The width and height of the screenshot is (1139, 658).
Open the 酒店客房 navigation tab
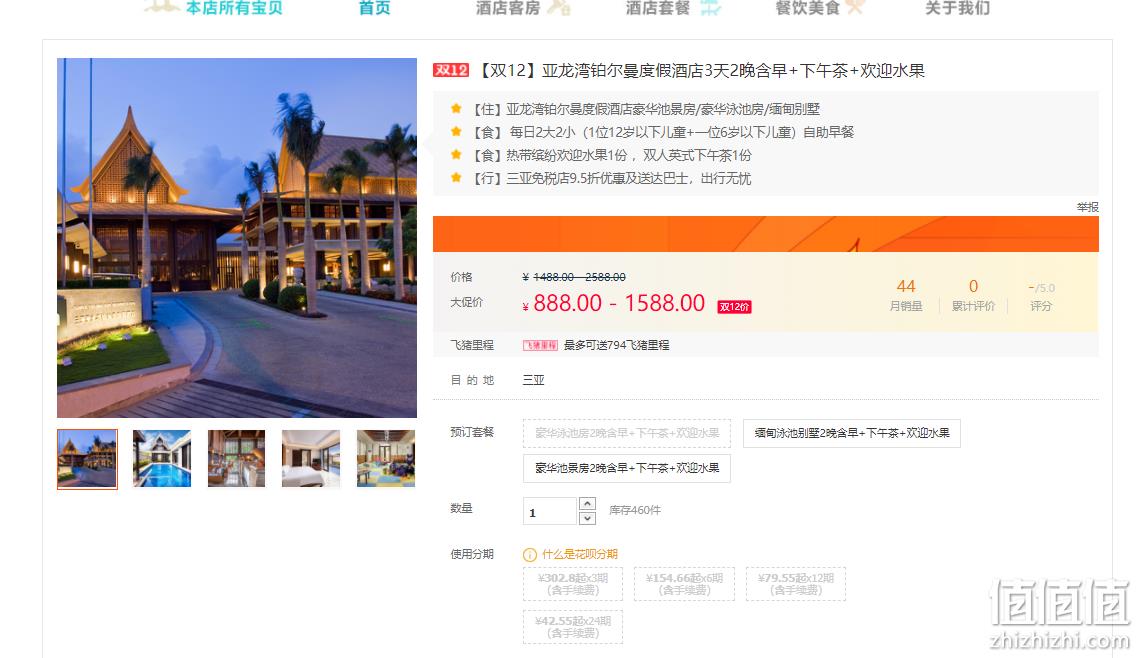pos(508,8)
